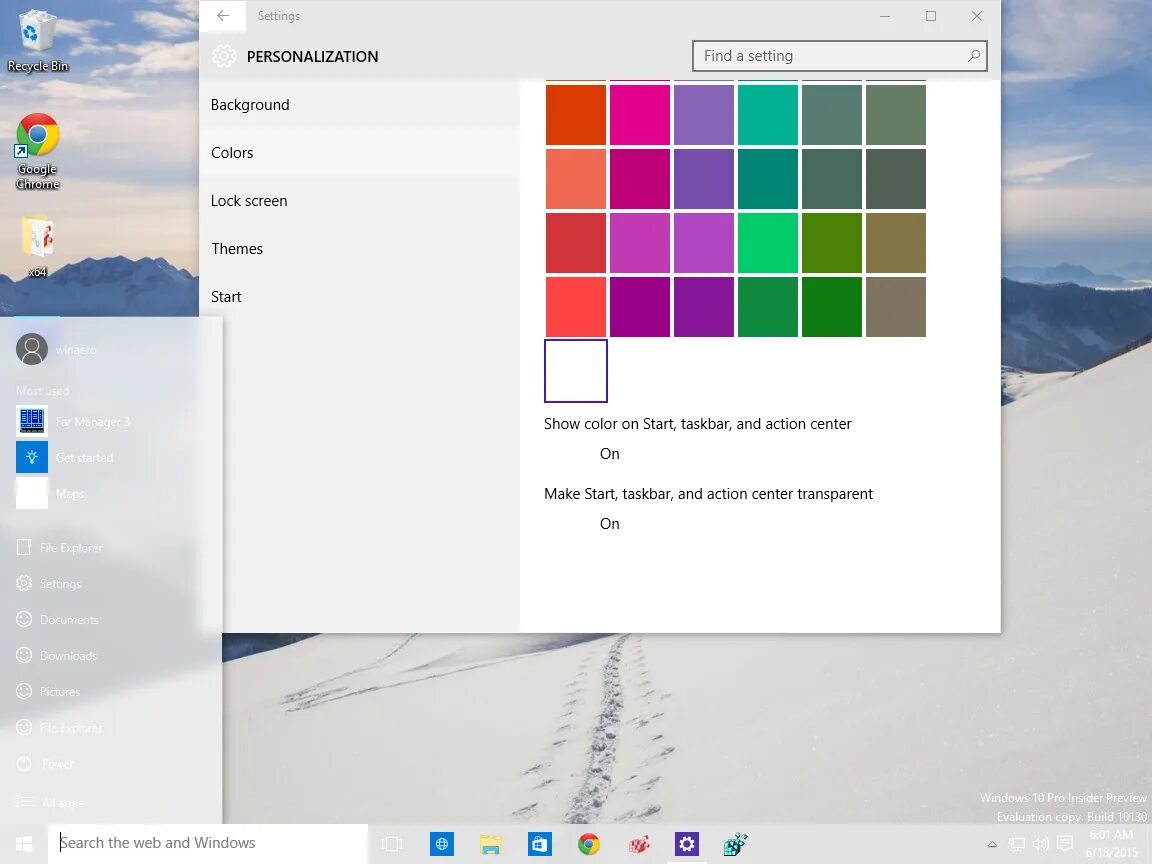Click the red cubes app on taskbar
Viewport: 1152px width, 864px height.
[x=638, y=844]
